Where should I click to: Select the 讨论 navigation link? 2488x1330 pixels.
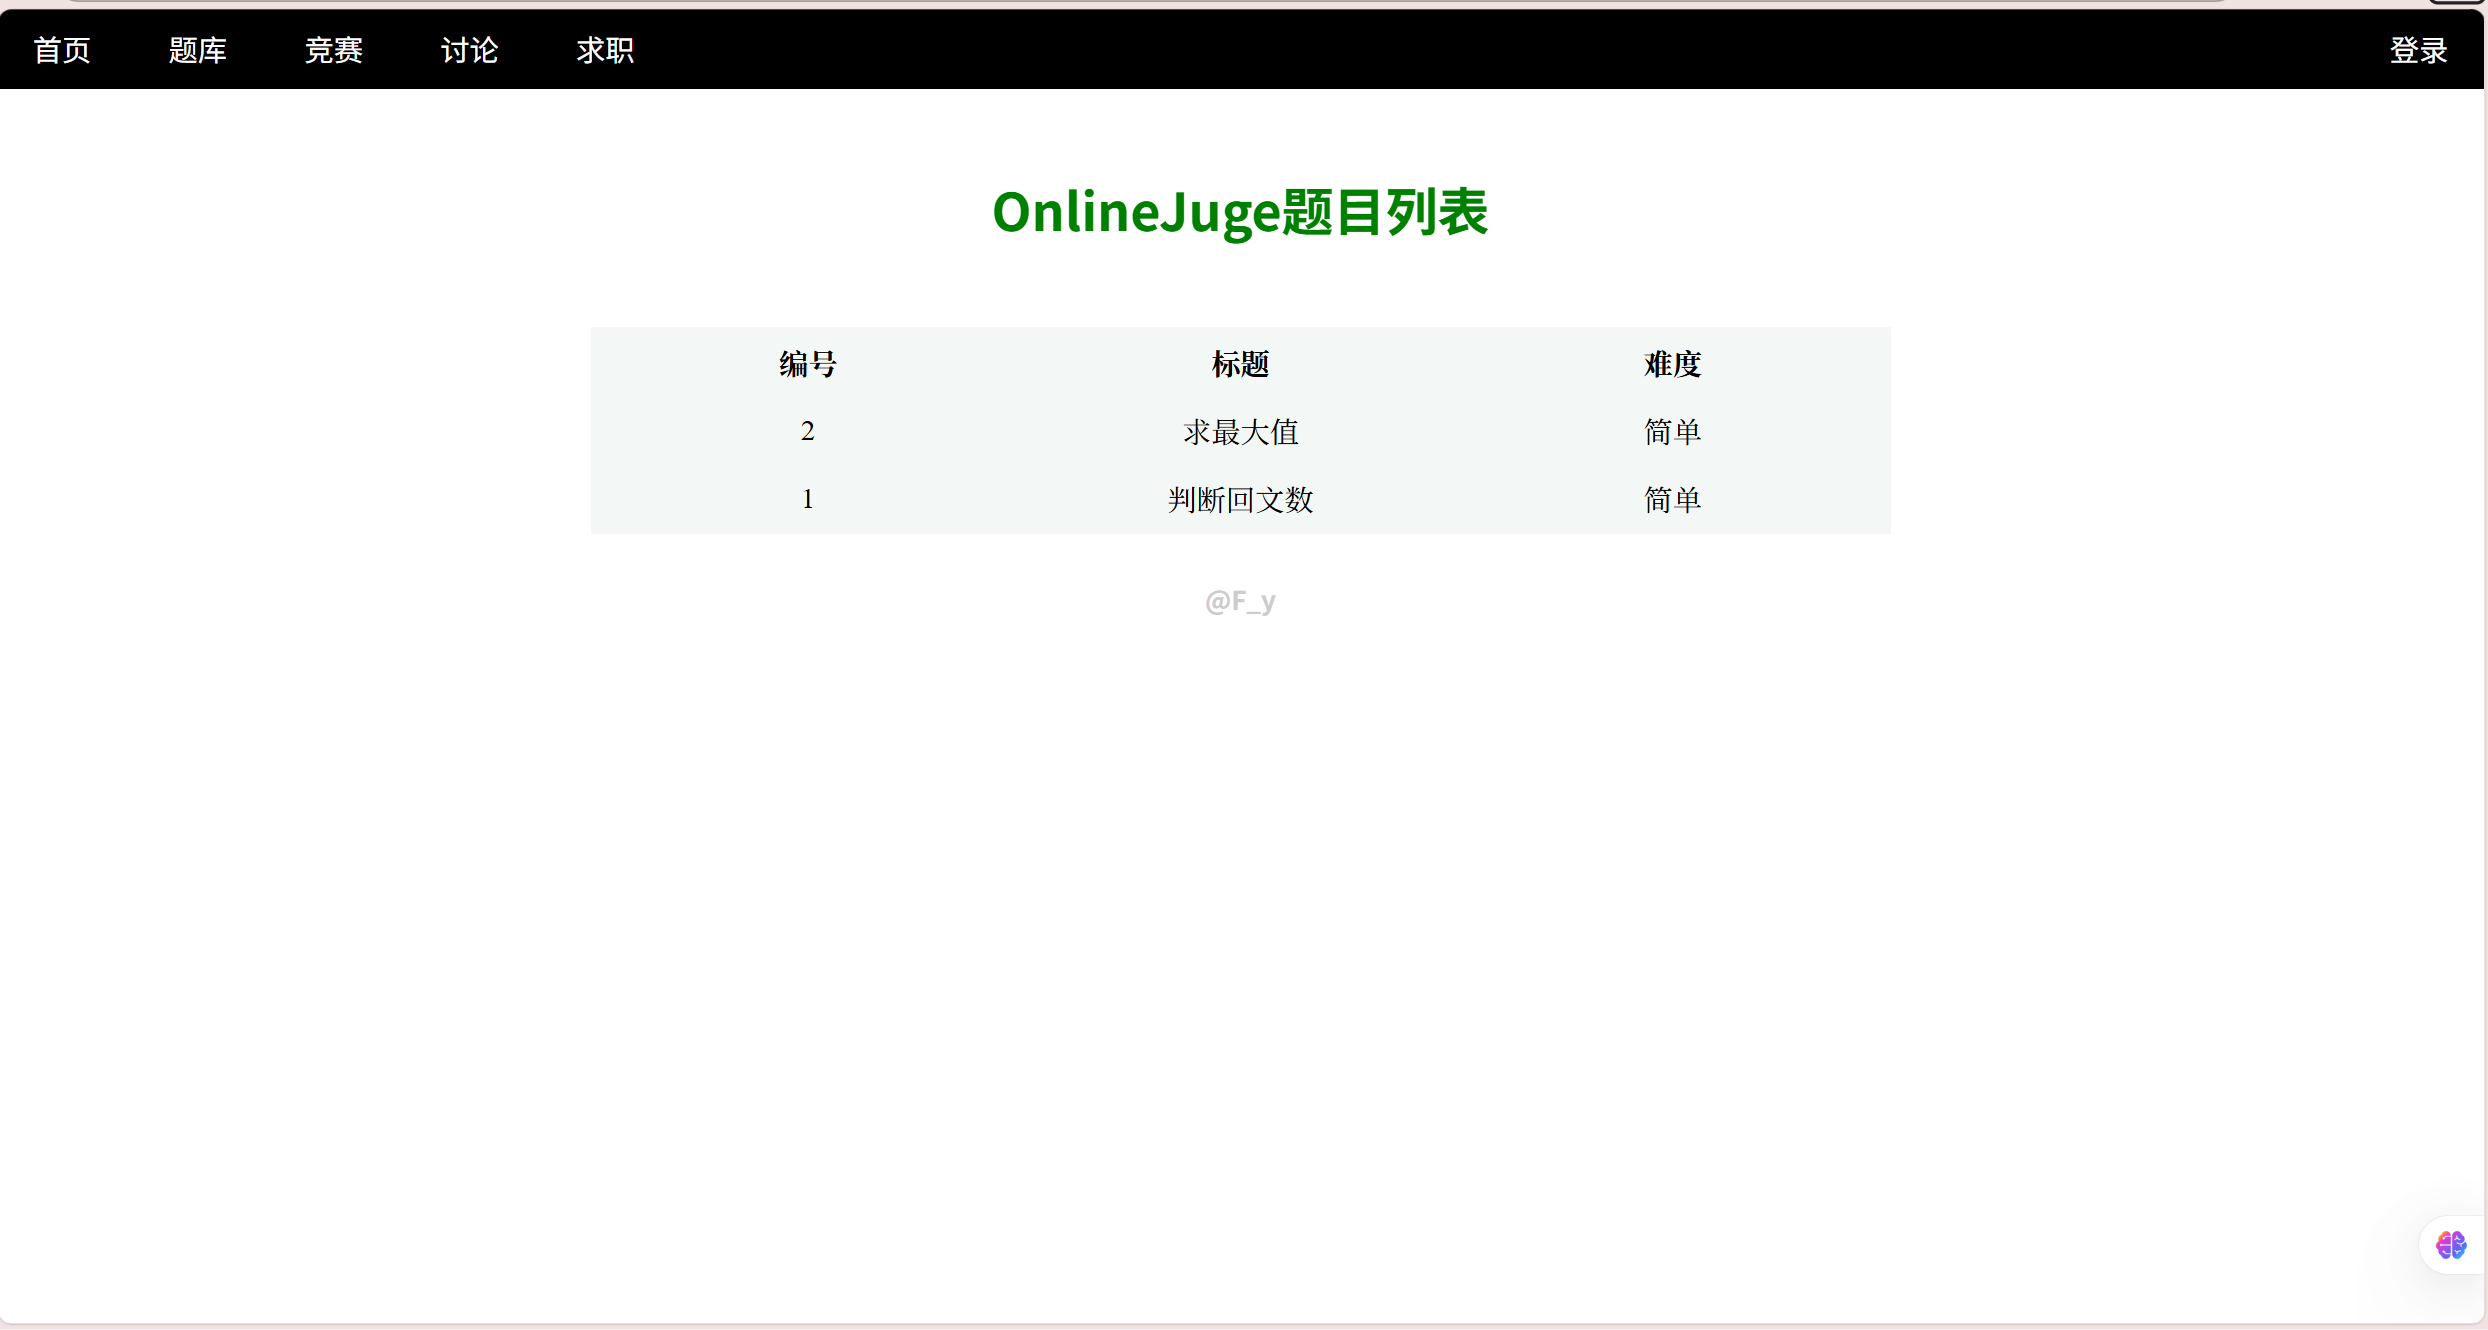point(469,50)
